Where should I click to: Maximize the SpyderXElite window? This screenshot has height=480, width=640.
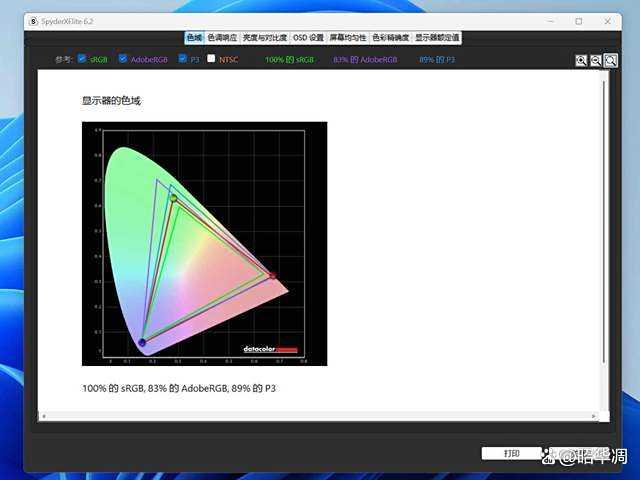coord(579,21)
